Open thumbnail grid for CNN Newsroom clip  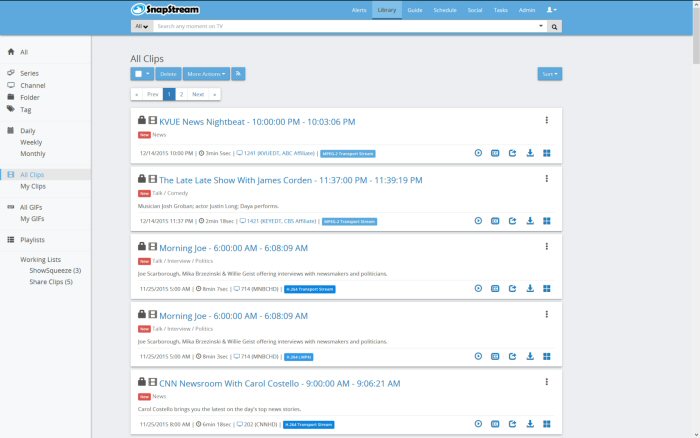coord(547,424)
